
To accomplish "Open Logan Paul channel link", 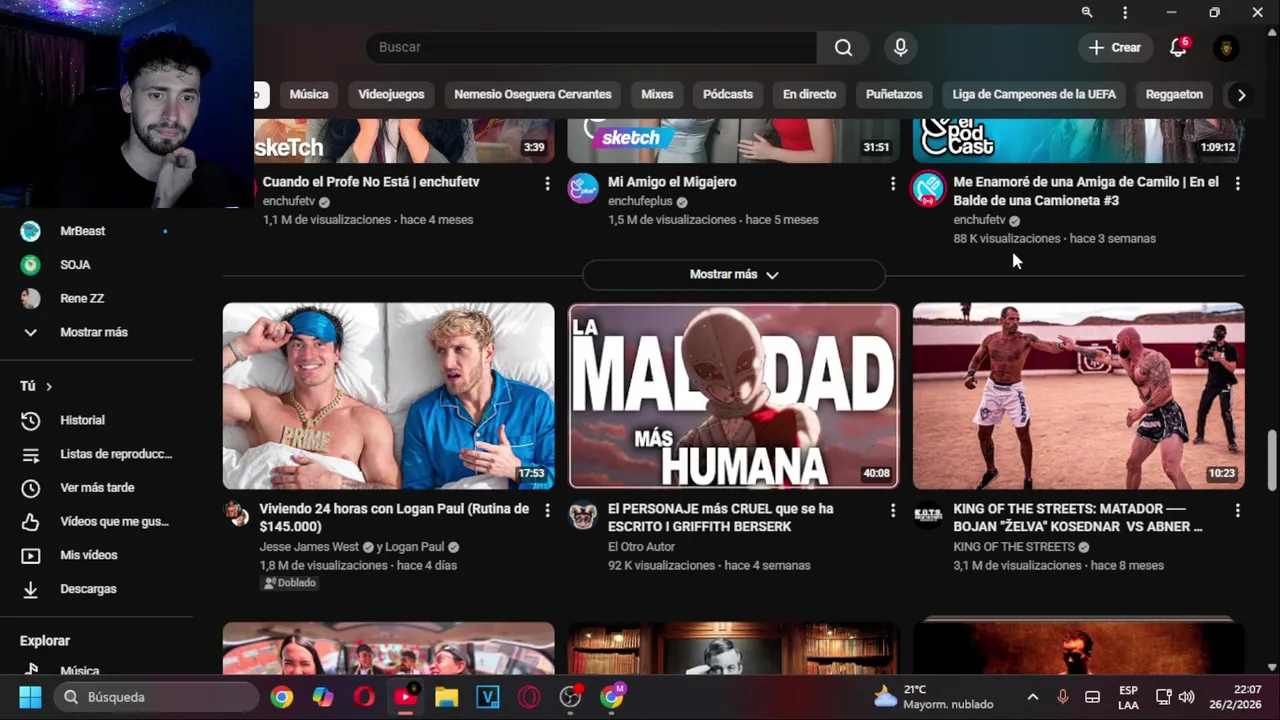I will (x=415, y=547).
